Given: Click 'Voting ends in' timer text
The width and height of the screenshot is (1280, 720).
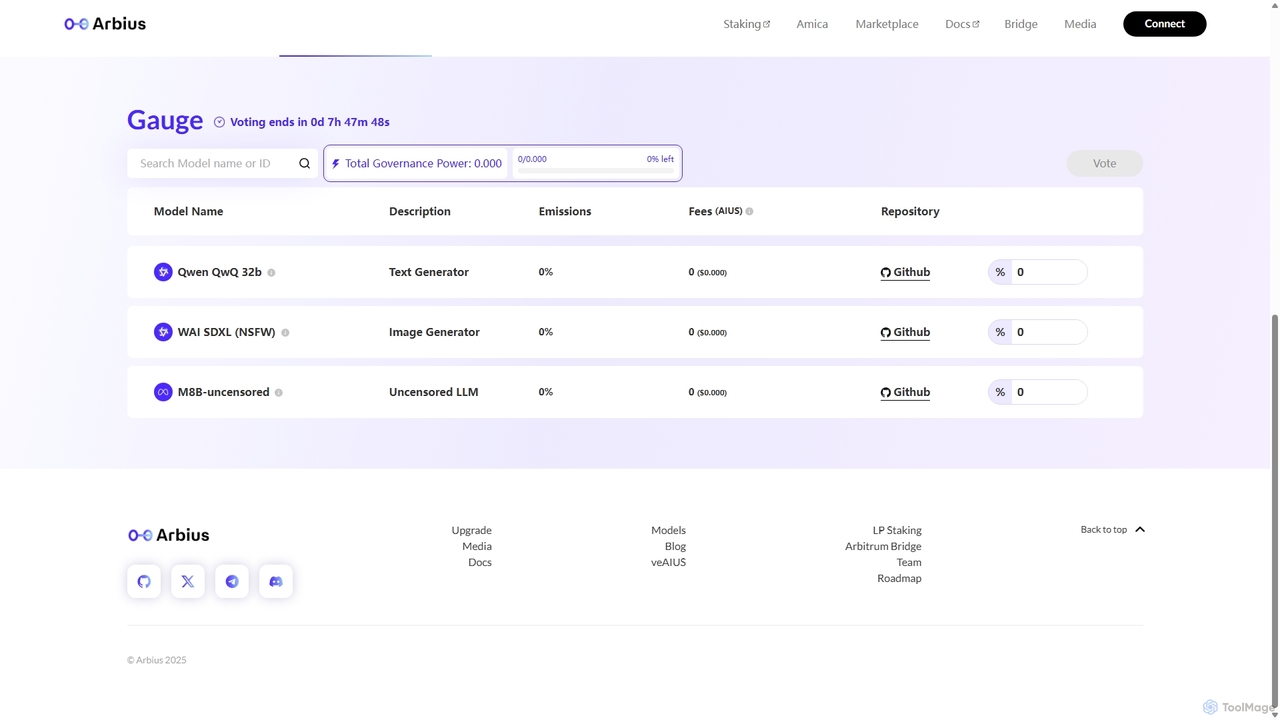Looking at the screenshot, I should 310,122.
